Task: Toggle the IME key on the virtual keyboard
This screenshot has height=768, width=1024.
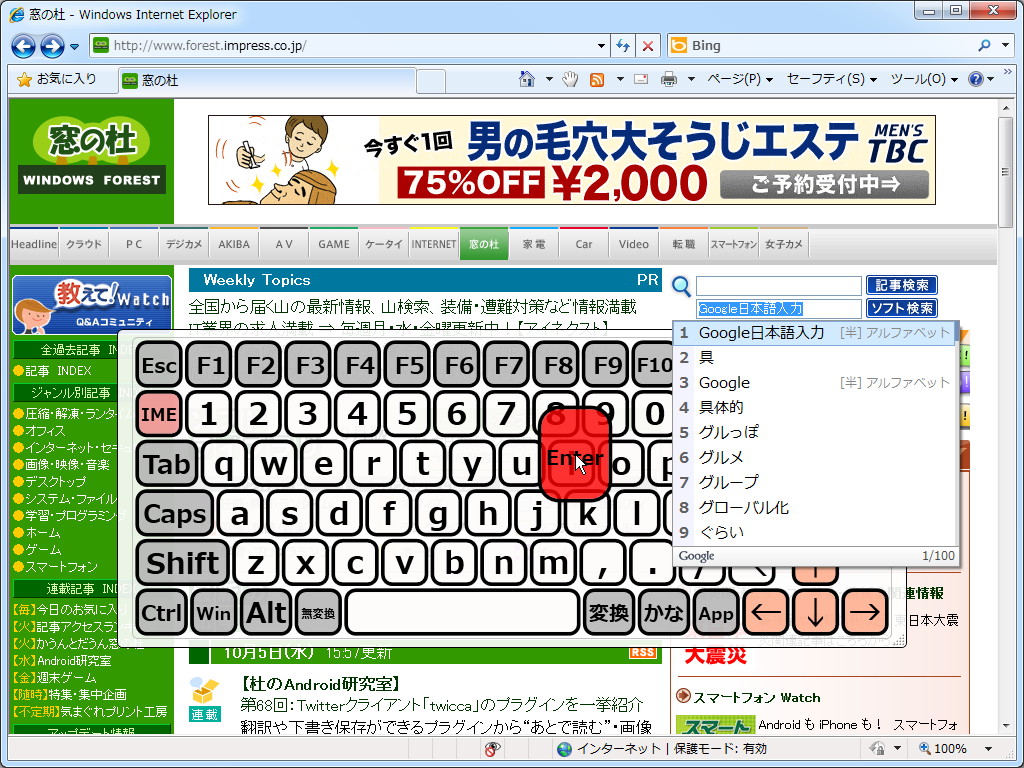Action: 160,413
